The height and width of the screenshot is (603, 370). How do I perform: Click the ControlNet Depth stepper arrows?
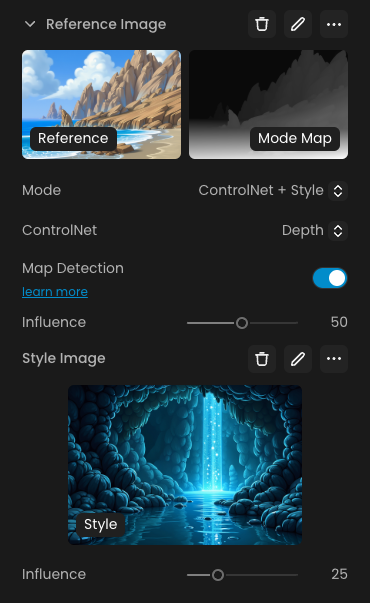pyautogui.click(x=338, y=231)
